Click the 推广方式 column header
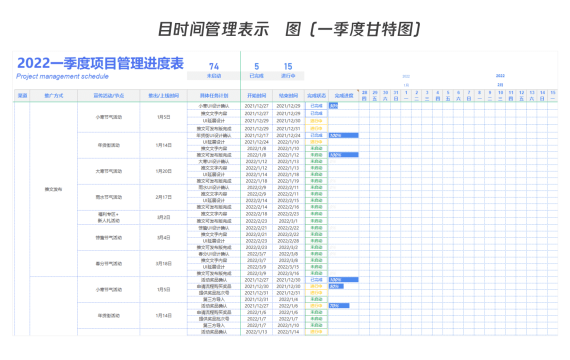The height and width of the screenshot is (360, 570). pyautogui.click(x=54, y=96)
